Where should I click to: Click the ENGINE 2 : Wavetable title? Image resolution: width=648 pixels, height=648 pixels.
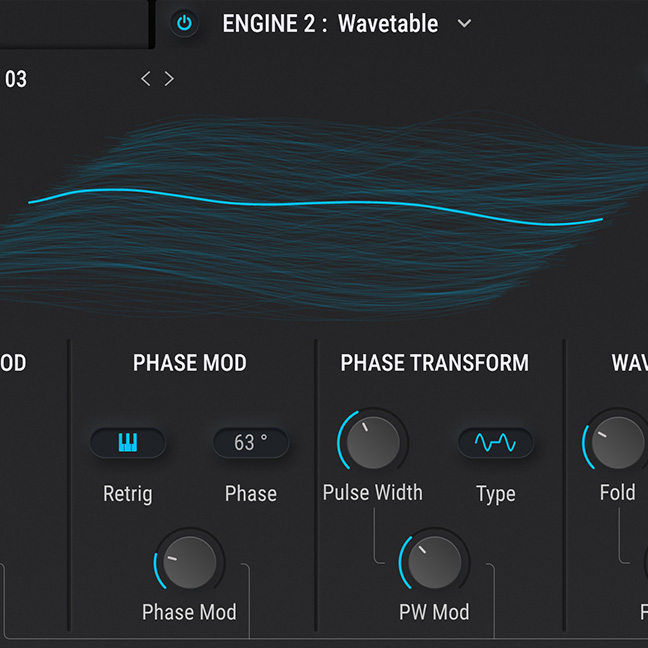(x=330, y=24)
